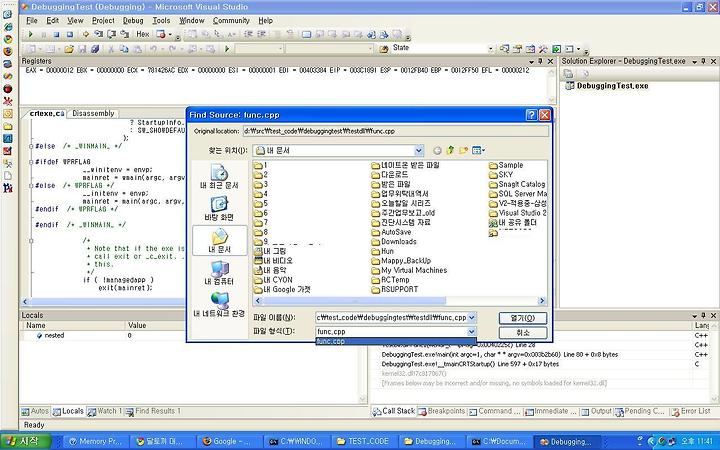Select the AutoSave folder
This screenshot has height=450, width=720.
(x=391, y=232)
